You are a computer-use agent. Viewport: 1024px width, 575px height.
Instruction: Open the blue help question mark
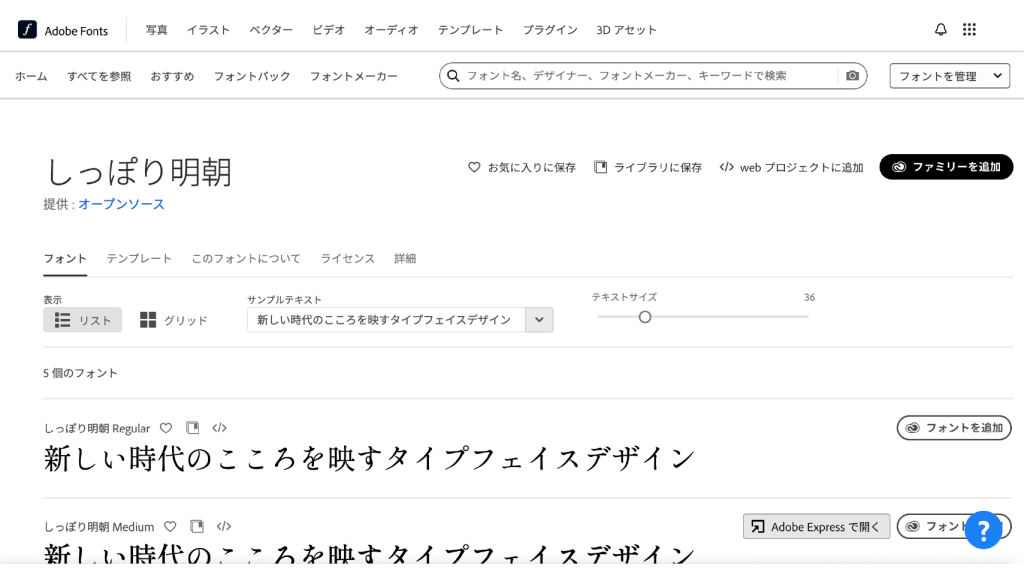click(983, 530)
